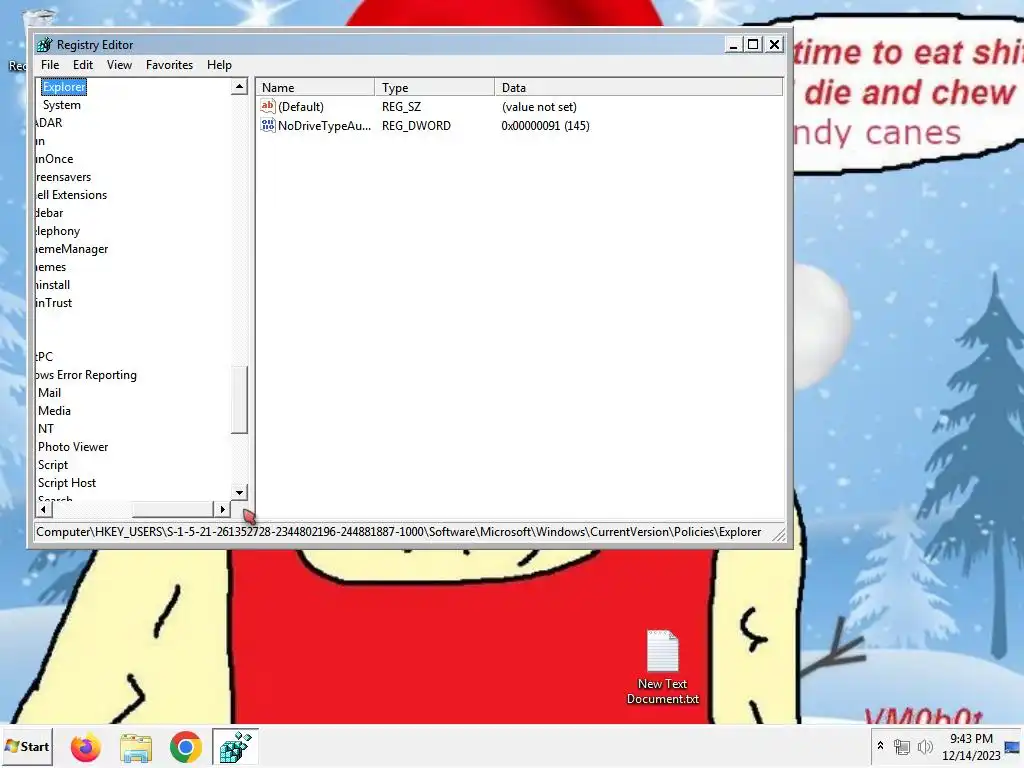Select the WinTrust tree key

click(54, 302)
